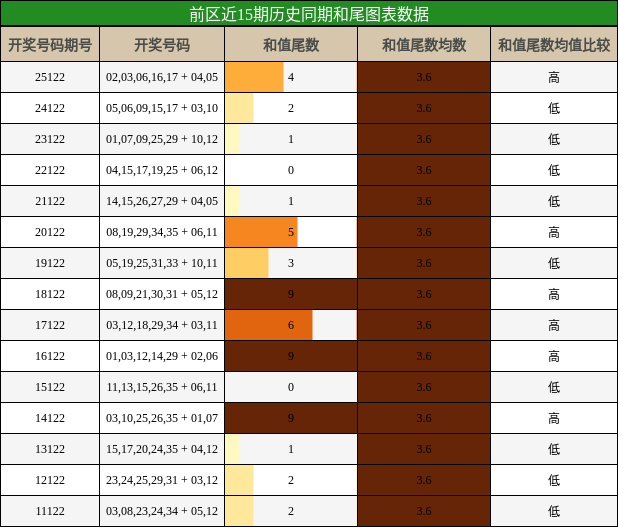Select numbers 08,19,29,34,35 + 06,11

click(162, 232)
